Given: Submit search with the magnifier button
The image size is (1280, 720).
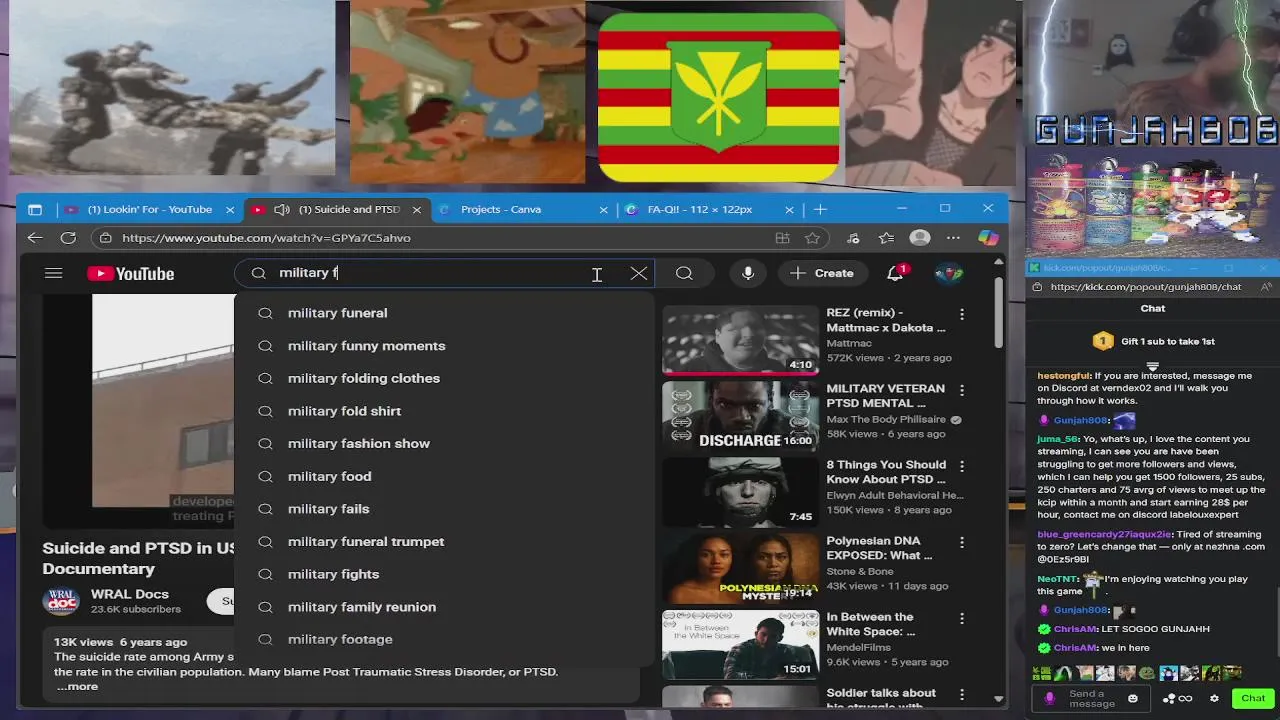Looking at the screenshot, I should click(x=684, y=273).
